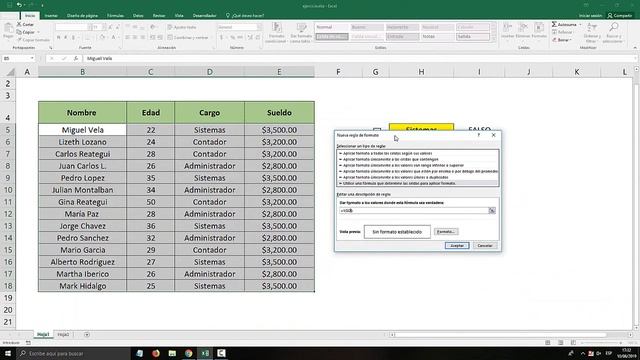Click the Windows taskbar search box
Screen dimensions: 640x360
73,353
